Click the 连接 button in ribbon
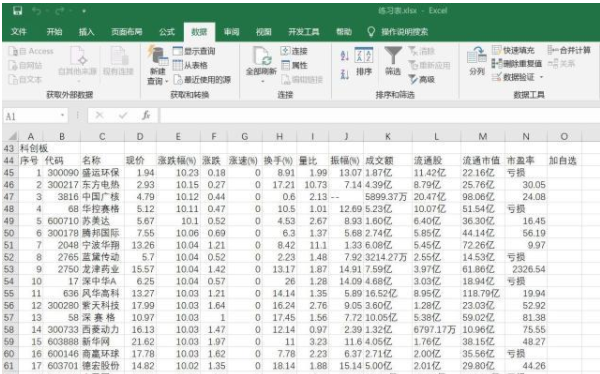 pyautogui.click(x=294, y=51)
